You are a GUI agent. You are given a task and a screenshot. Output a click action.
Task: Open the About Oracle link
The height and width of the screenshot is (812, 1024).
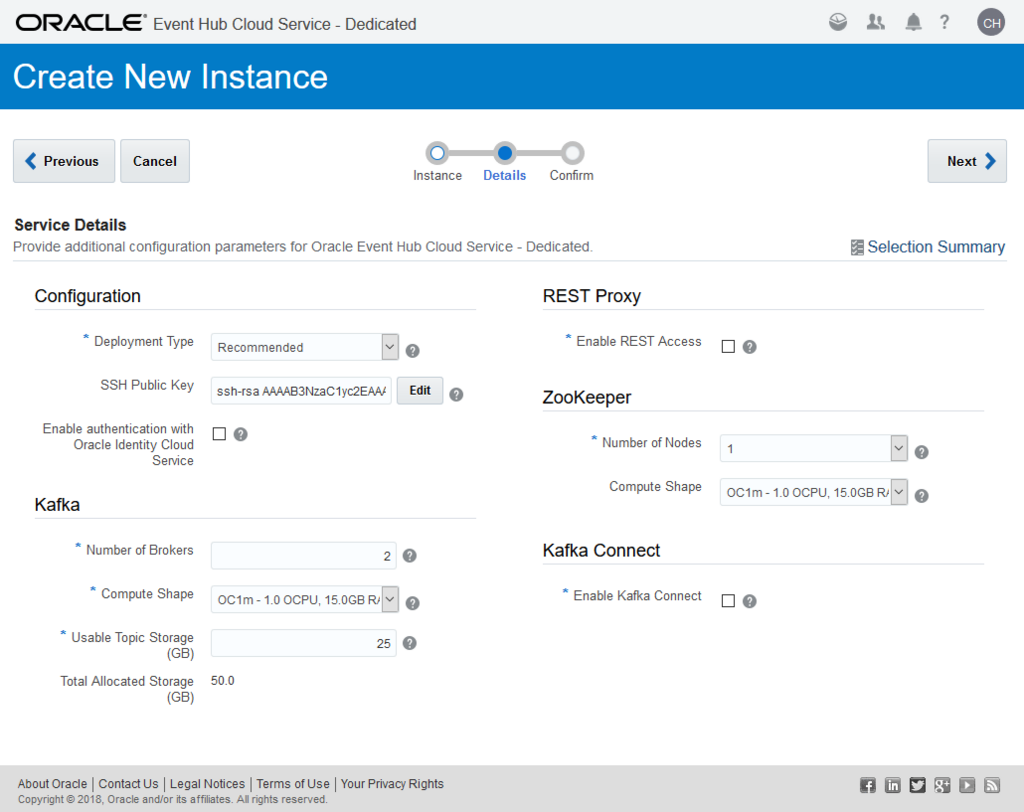52,784
